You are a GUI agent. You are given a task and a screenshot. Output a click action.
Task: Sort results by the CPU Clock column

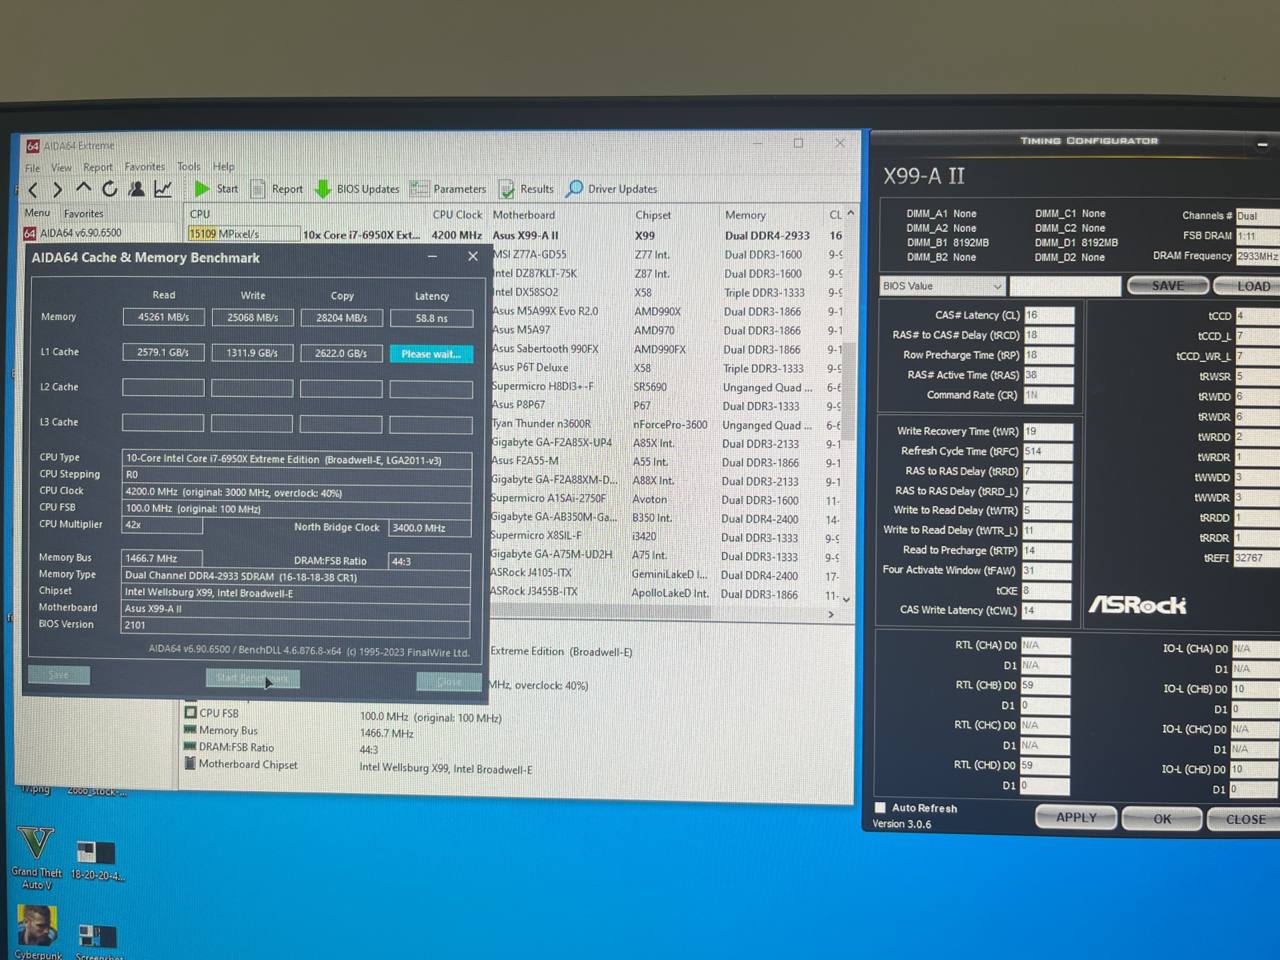click(x=457, y=215)
